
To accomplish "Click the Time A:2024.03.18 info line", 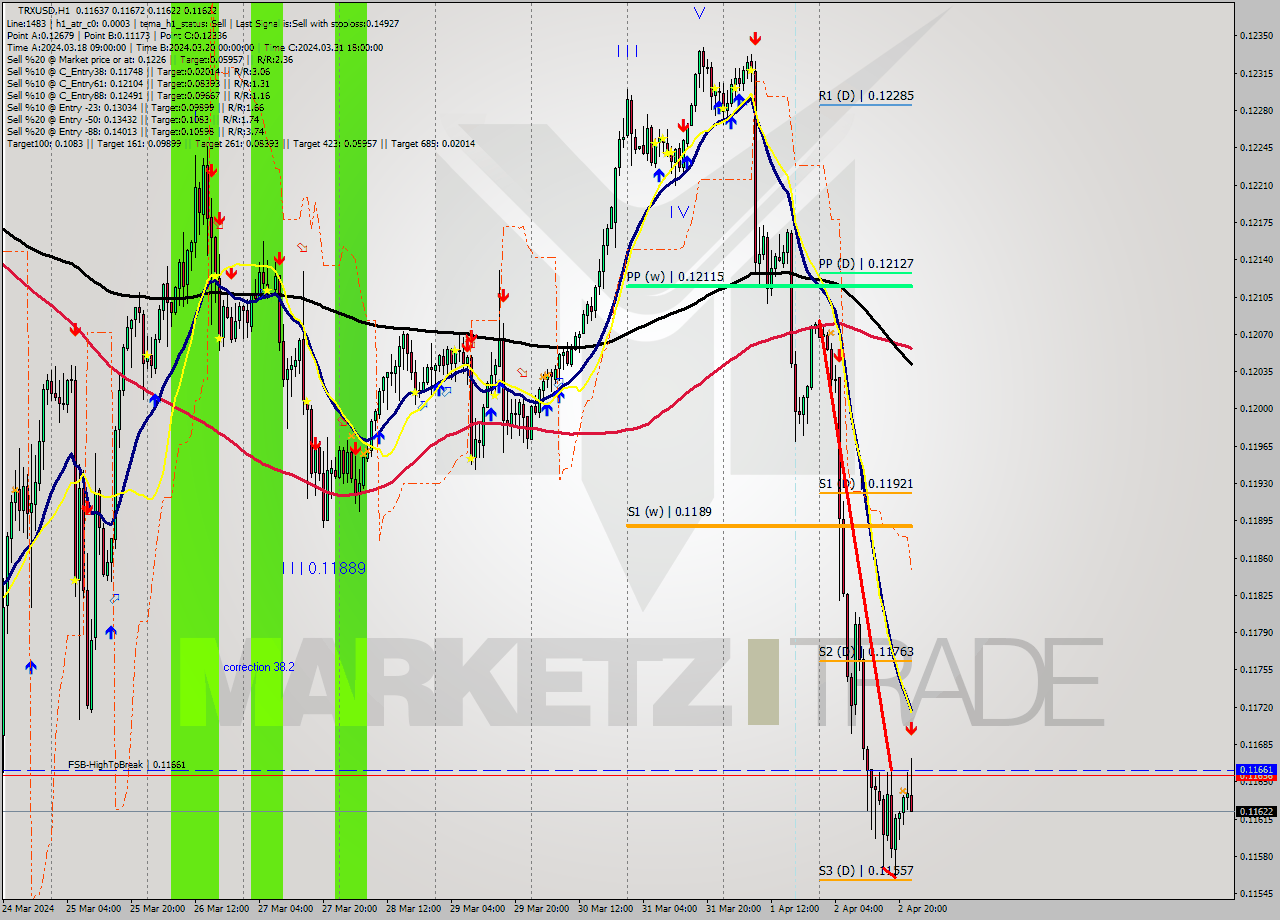I will 194,47.
